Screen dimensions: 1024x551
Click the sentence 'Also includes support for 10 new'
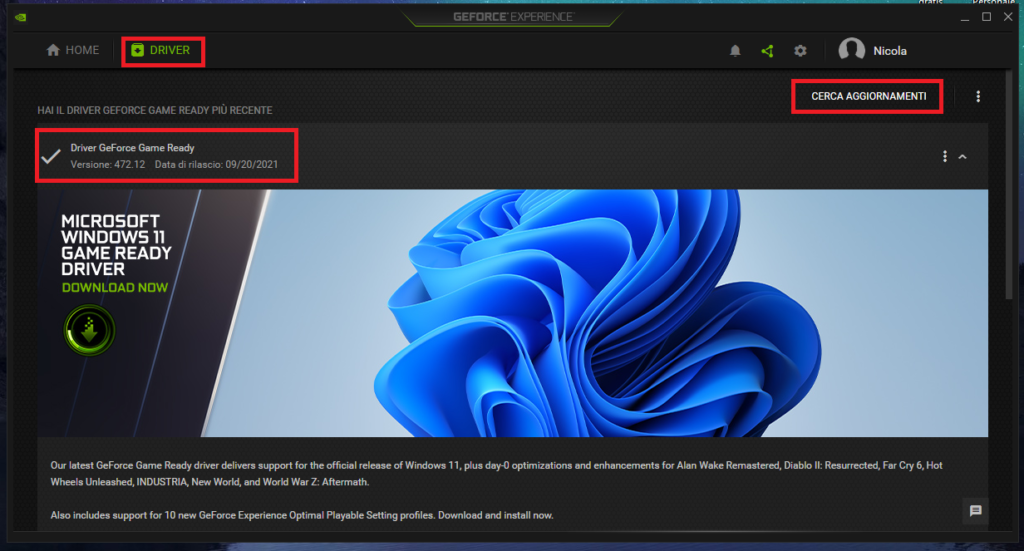pyautogui.click(x=302, y=515)
